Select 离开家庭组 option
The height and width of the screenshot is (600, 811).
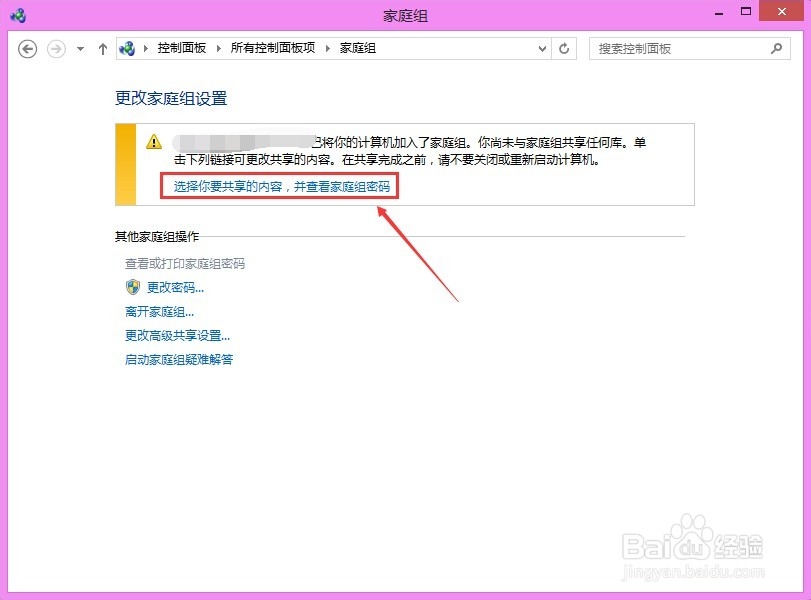coord(156,312)
